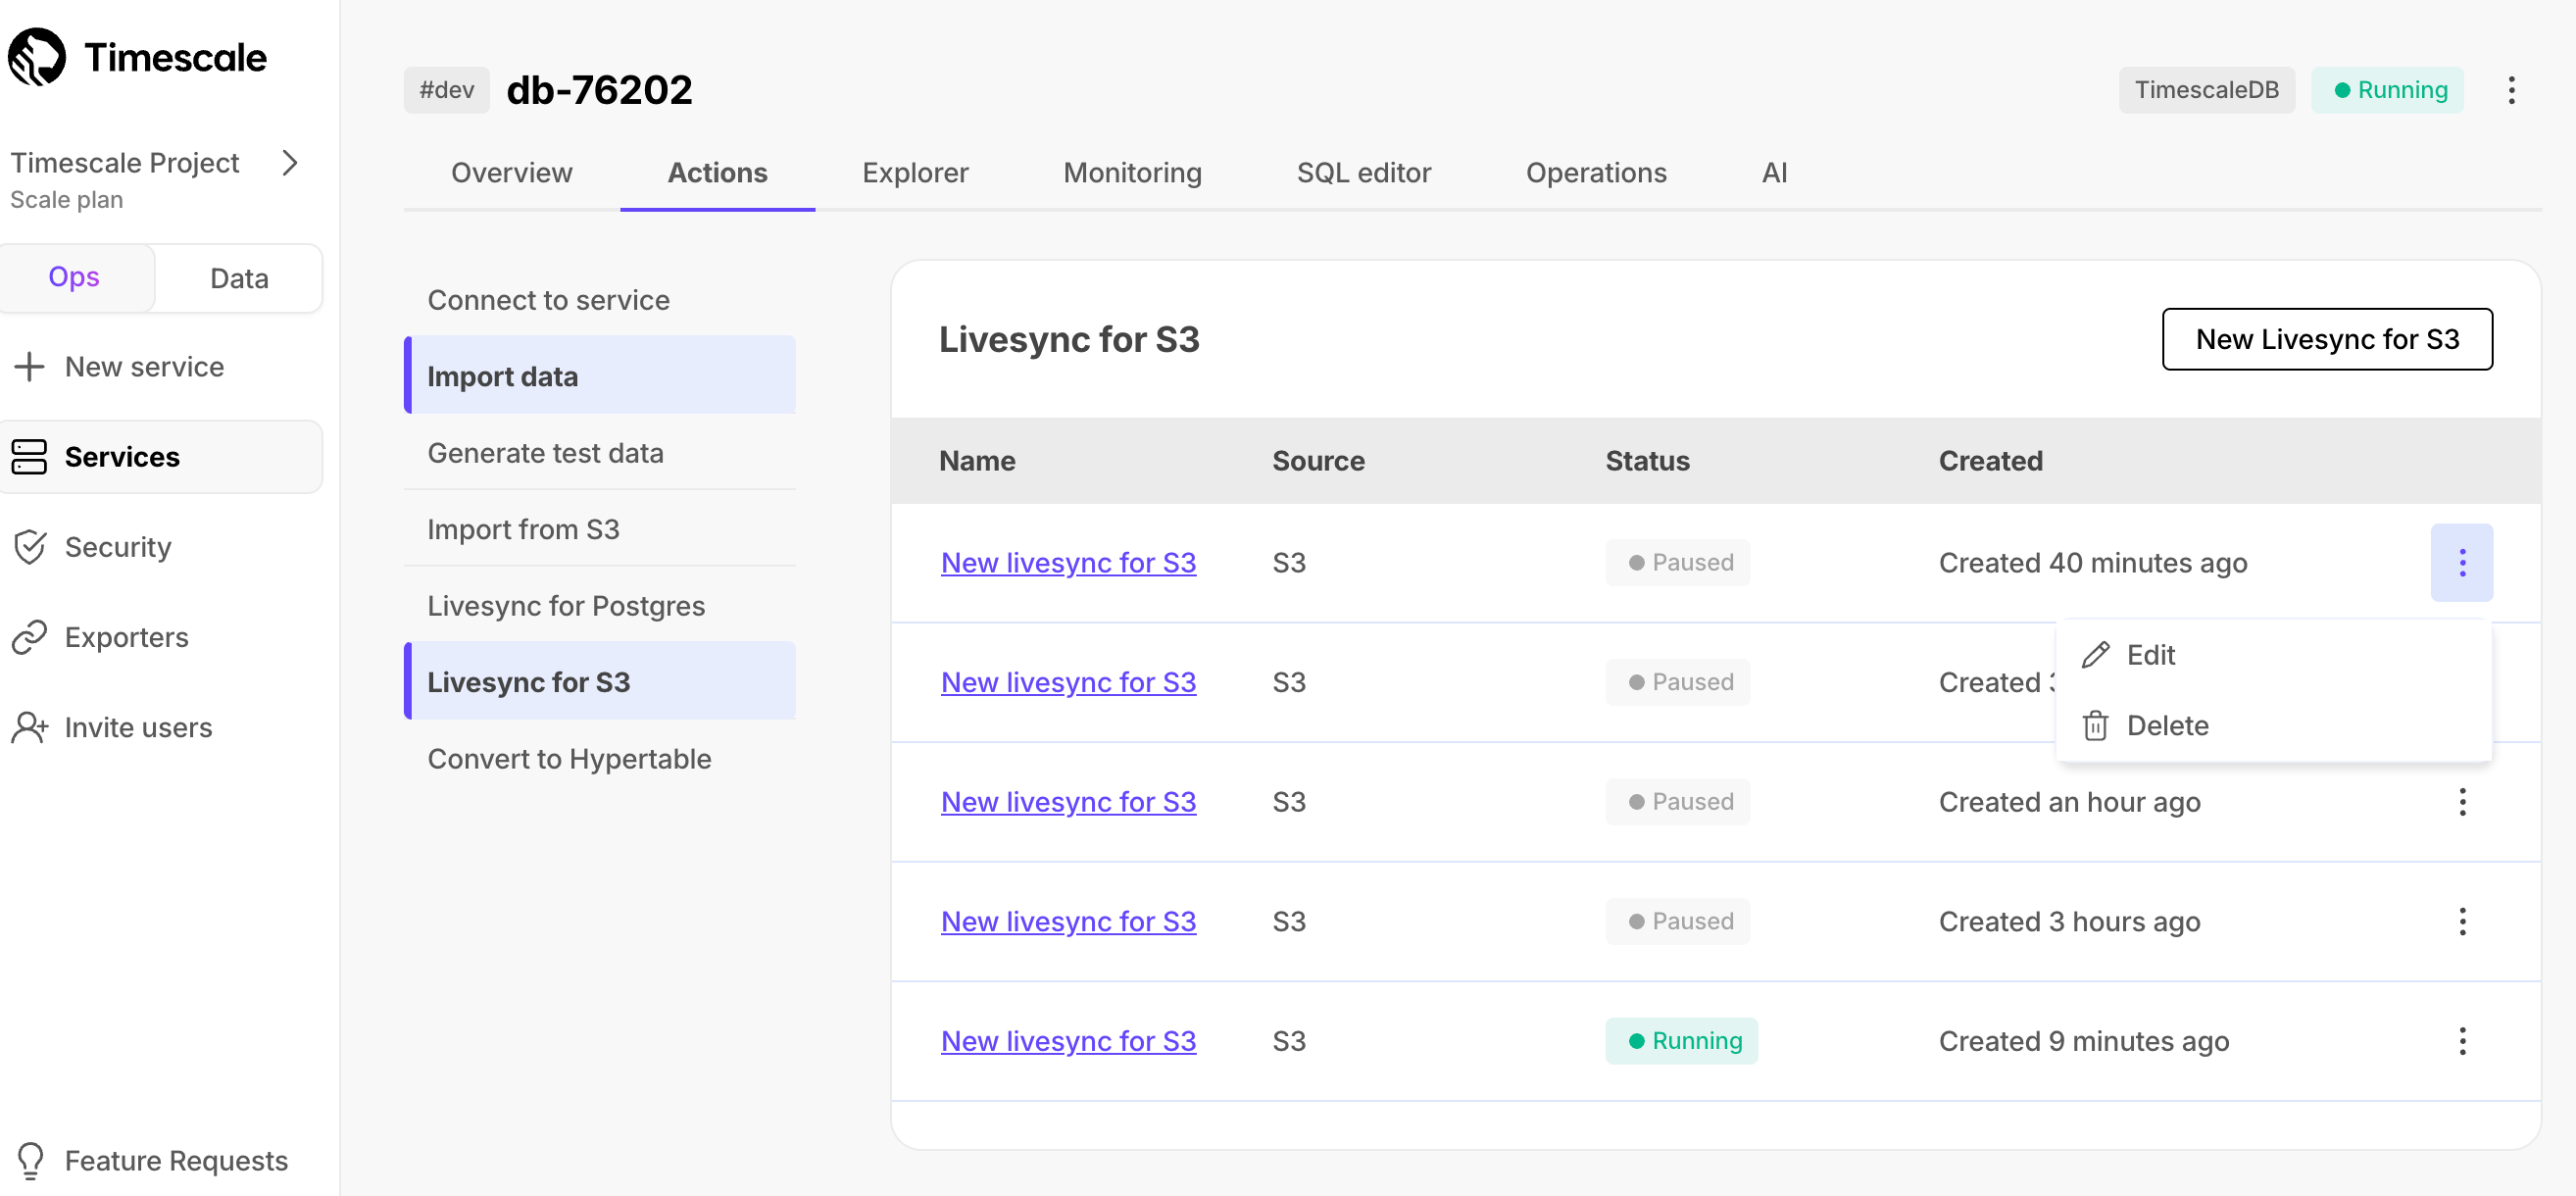Click the Running status badge in header
The height and width of the screenshot is (1196, 2576).
[2387, 90]
